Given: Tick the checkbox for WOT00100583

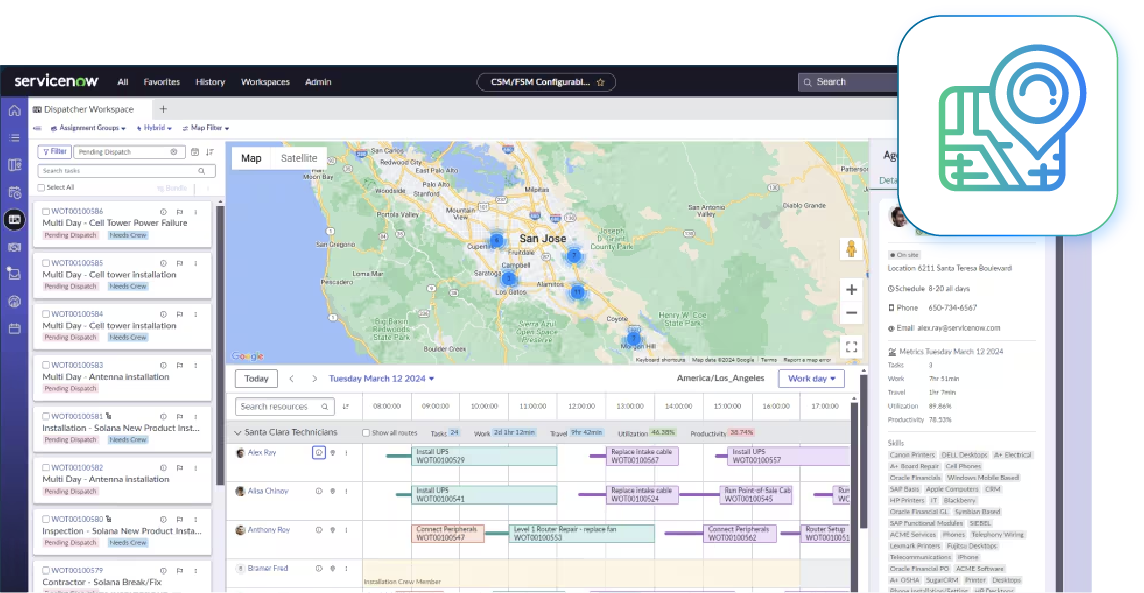Looking at the screenshot, I should [46, 365].
